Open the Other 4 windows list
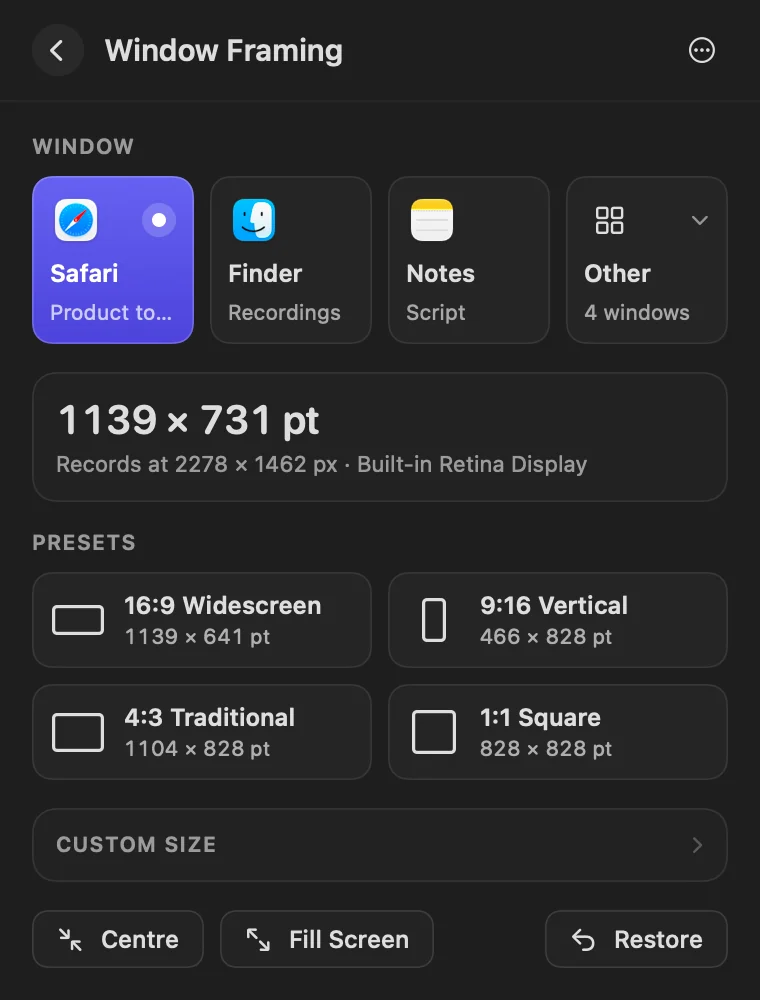Screen dimensions: 760x1000 click(647, 260)
